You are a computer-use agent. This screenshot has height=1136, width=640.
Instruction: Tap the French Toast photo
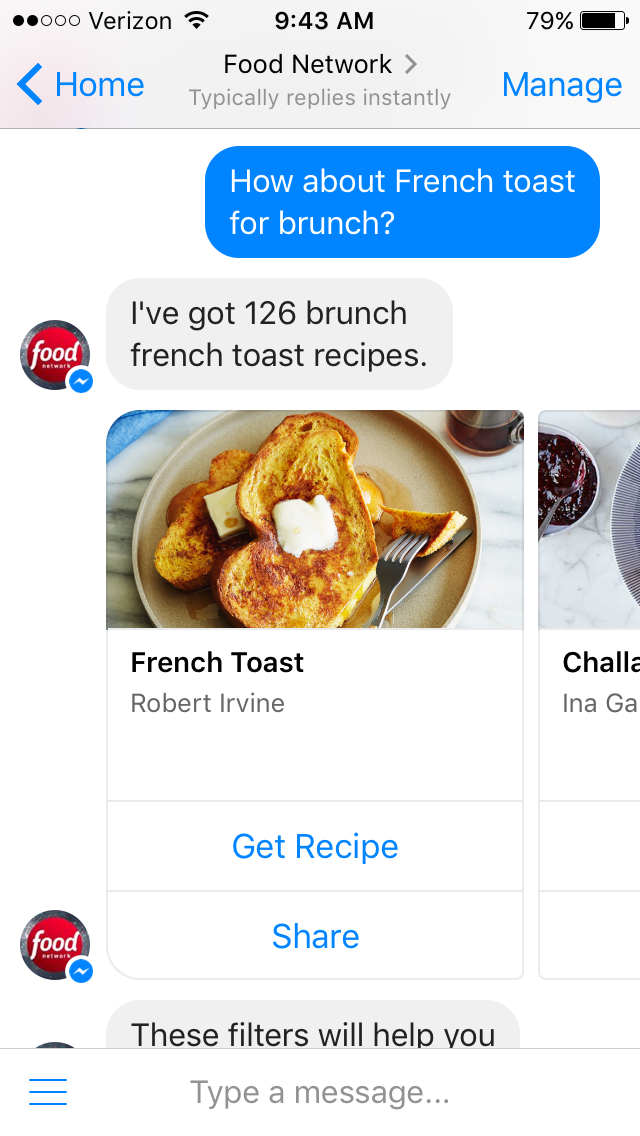click(314, 520)
